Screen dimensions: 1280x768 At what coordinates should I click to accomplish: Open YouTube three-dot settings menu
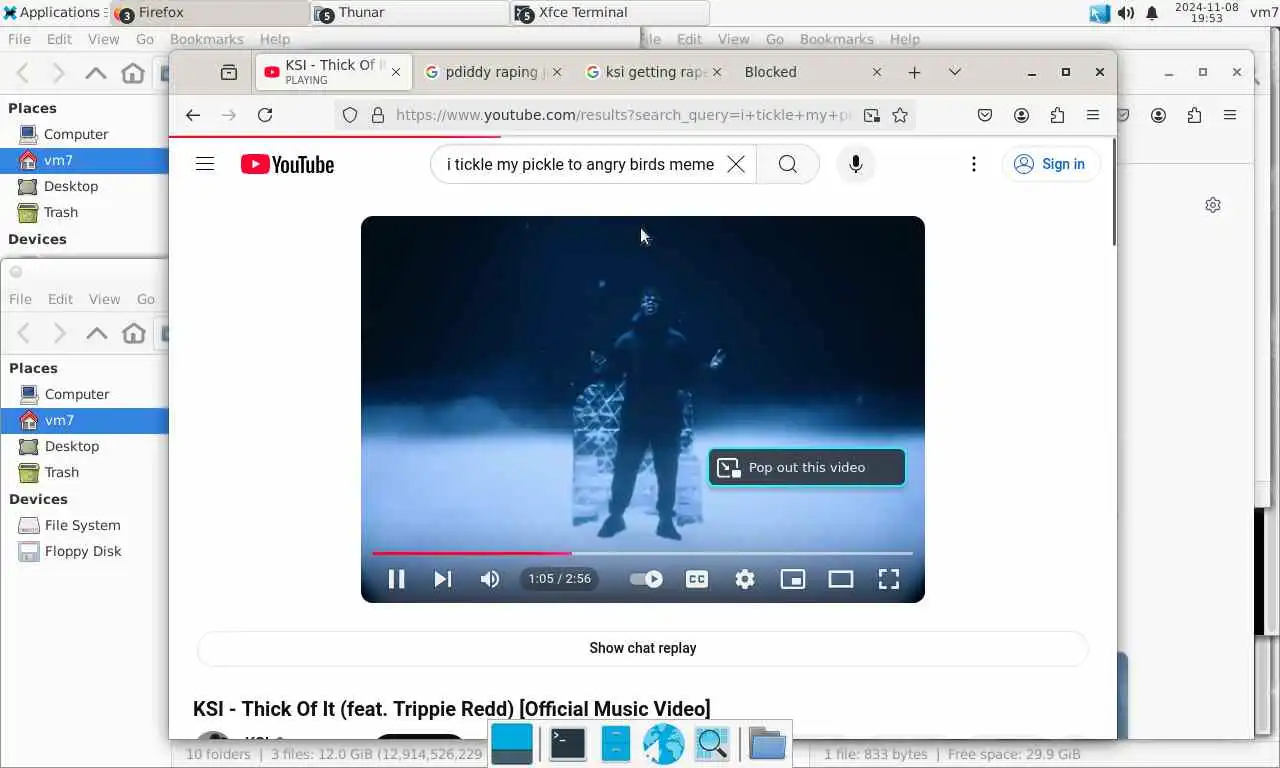pyautogui.click(x=974, y=164)
